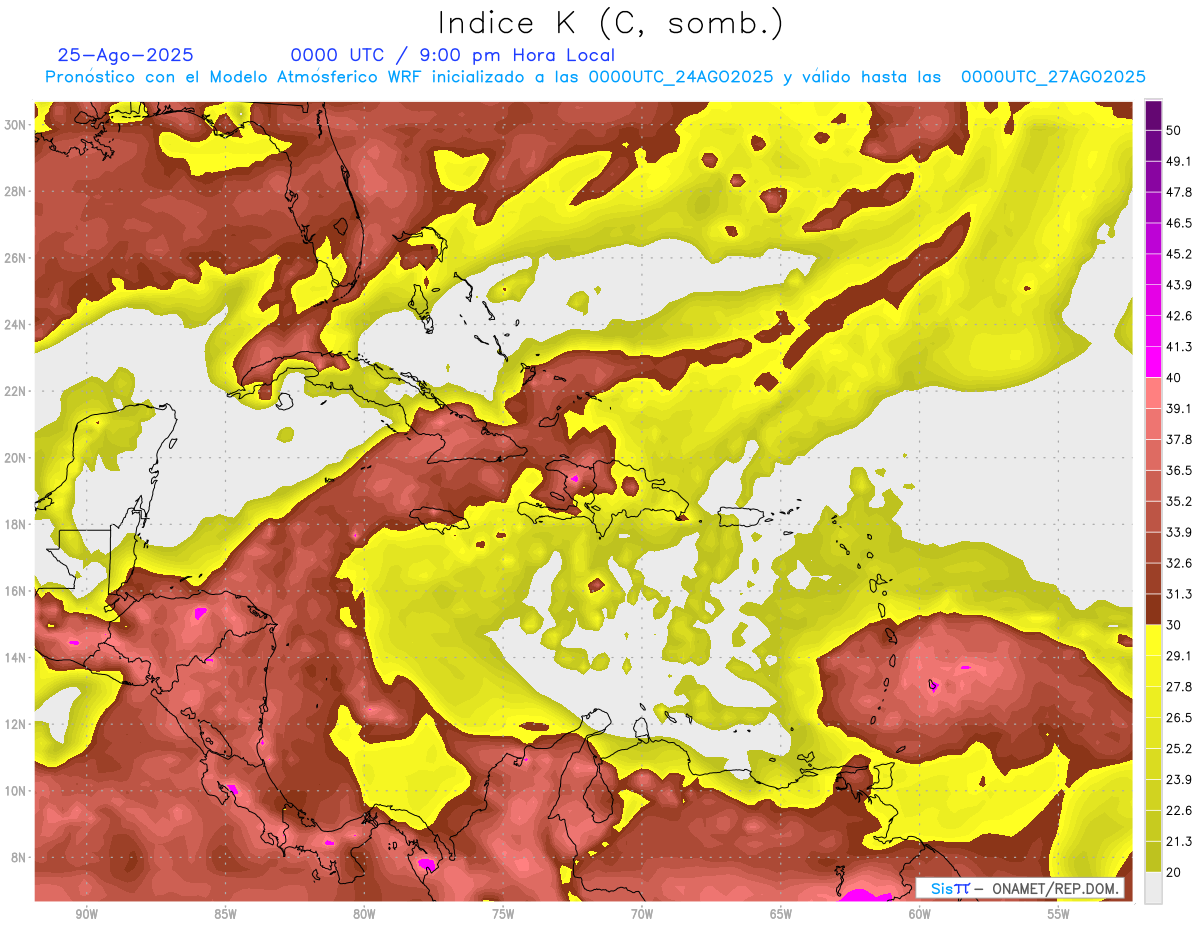This screenshot has width=1200, height=927.
Task: Click the 80W longitude label
Action: click(x=364, y=914)
